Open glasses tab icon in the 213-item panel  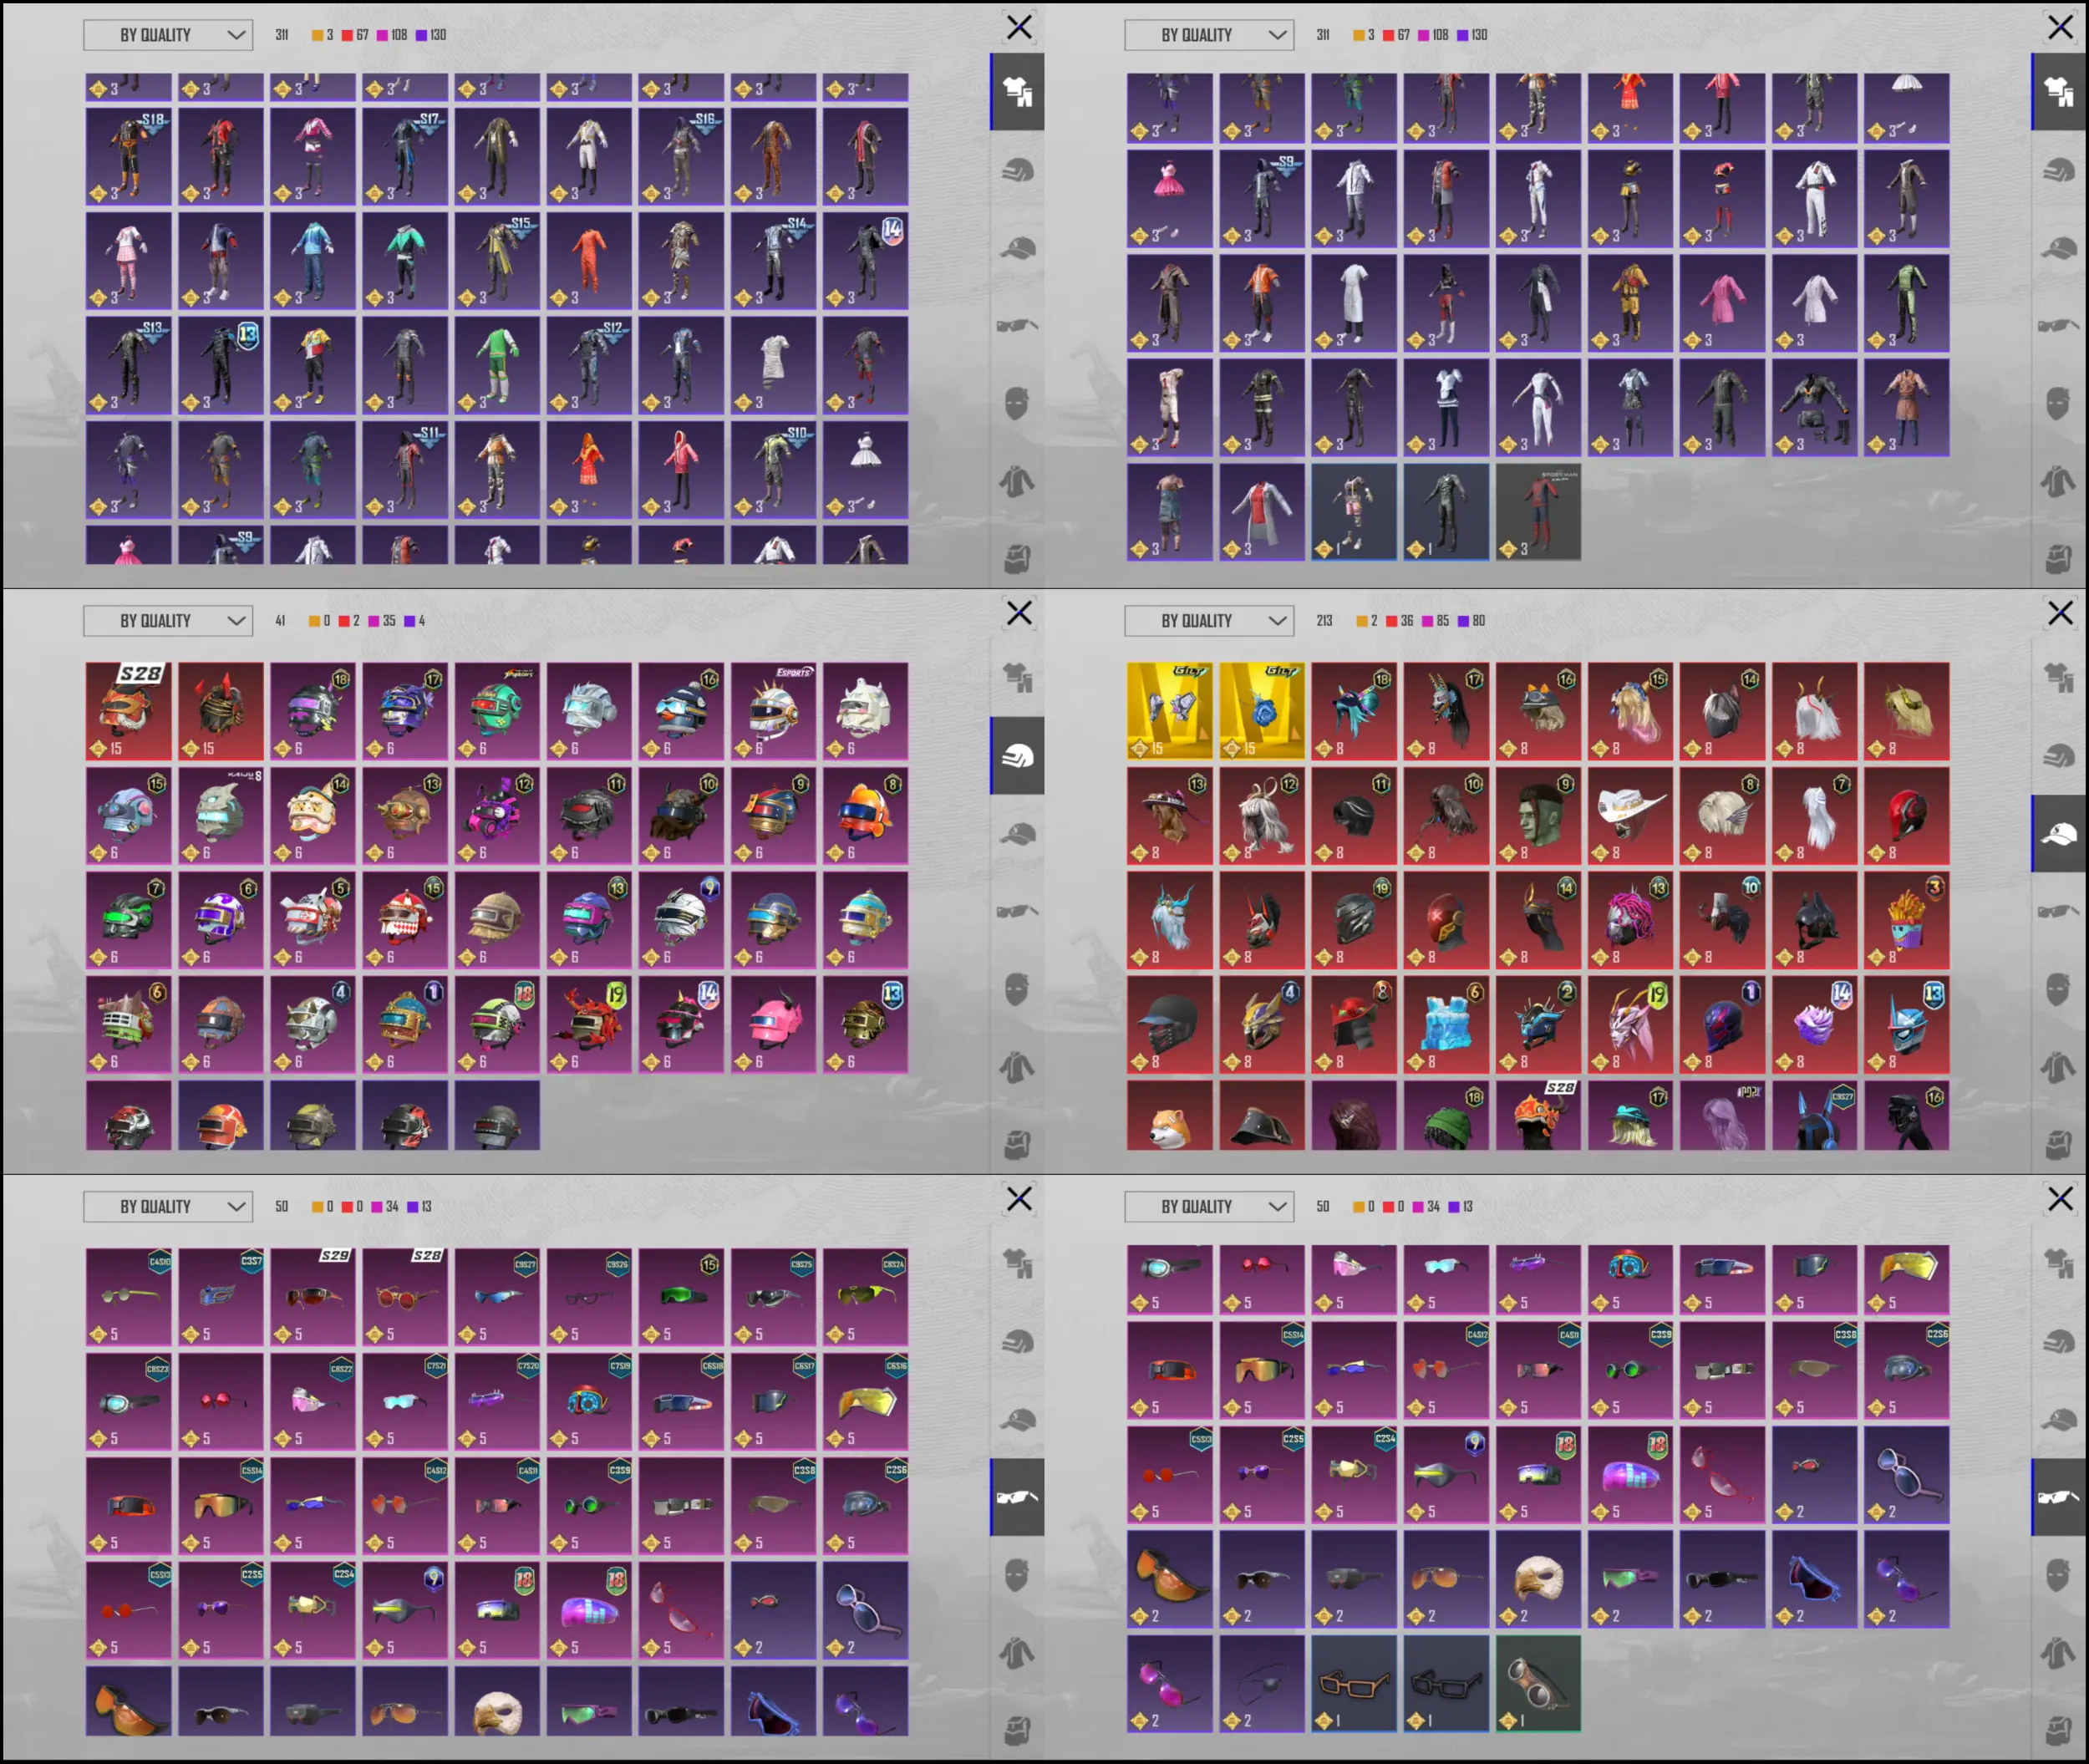pos(2058,911)
